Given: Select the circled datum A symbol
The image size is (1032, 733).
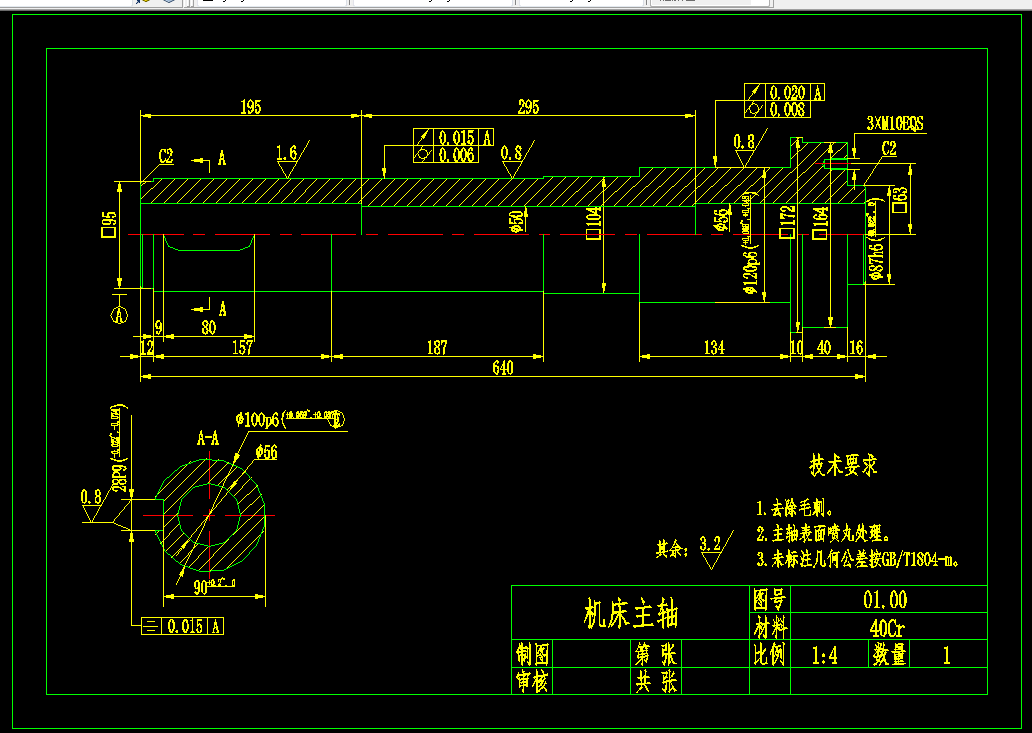Looking at the screenshot, I should point(119,315).
